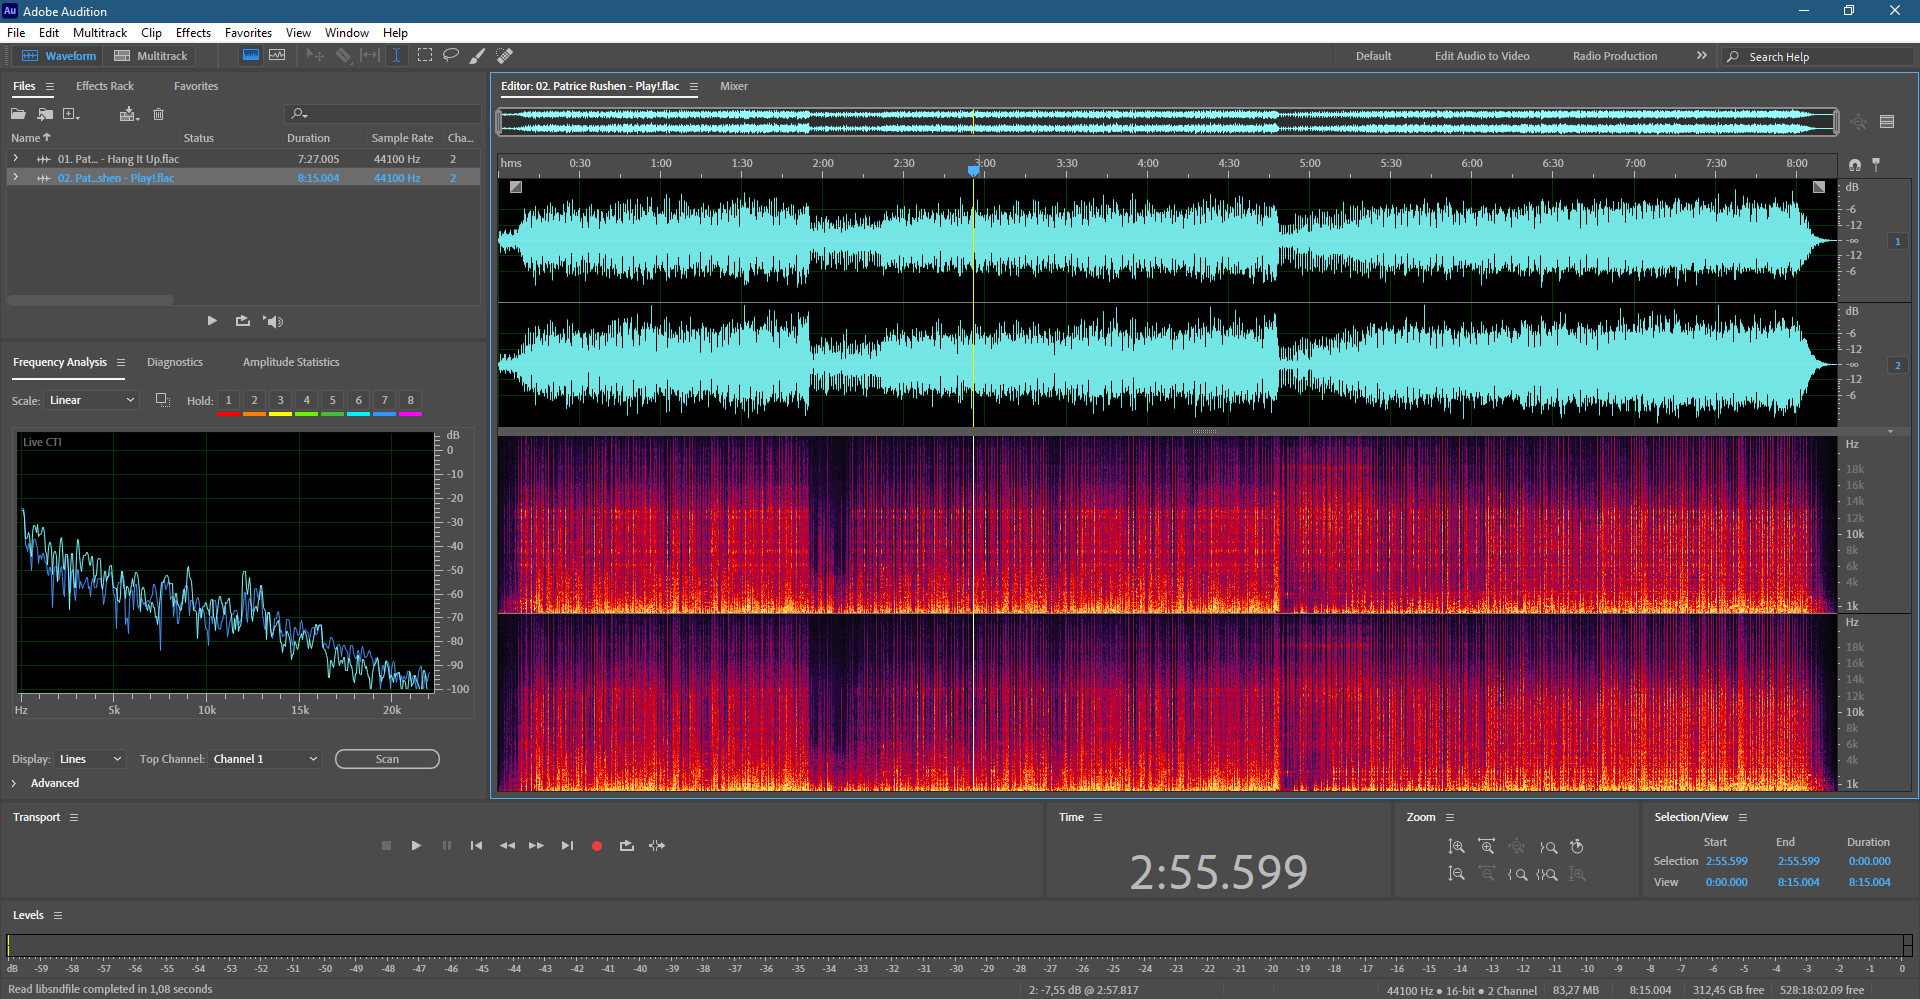The height and width of the screenshot is (999, 1920).
Task: Click headphones icon beside timeline ruler
Action: click(x=1855, y=165)
